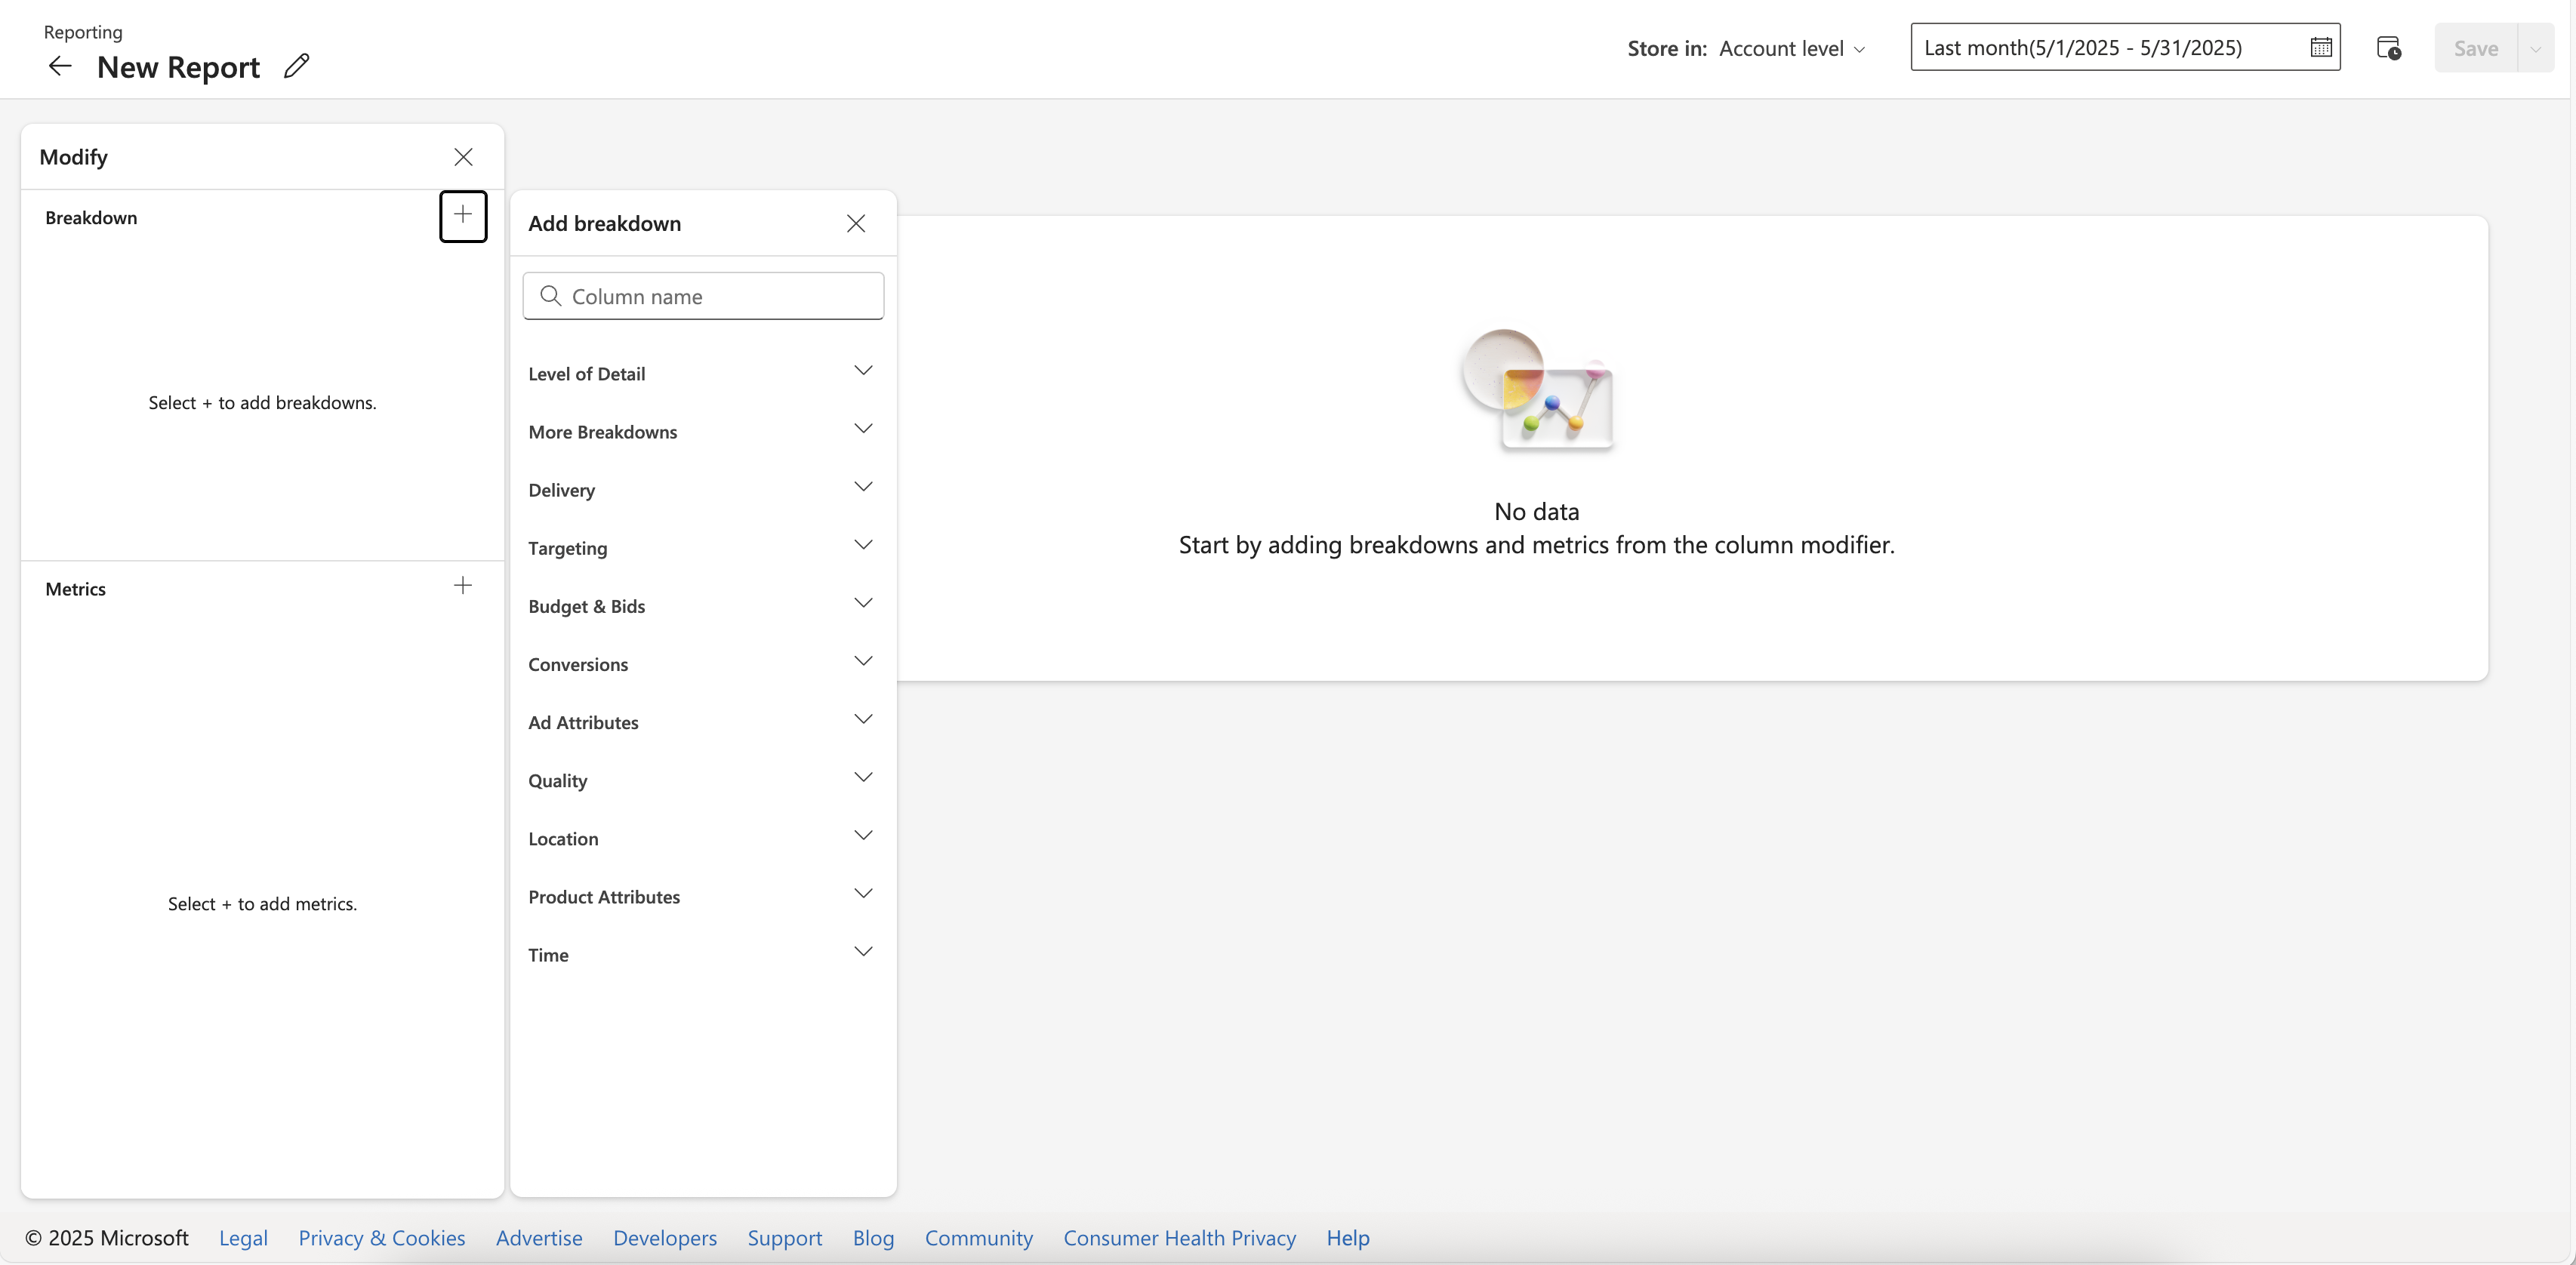Viewport: 2576px width, 1265px height.
Task: Click the '© 2025 Microsoft' footer text
Action: tap(106, 1238)
